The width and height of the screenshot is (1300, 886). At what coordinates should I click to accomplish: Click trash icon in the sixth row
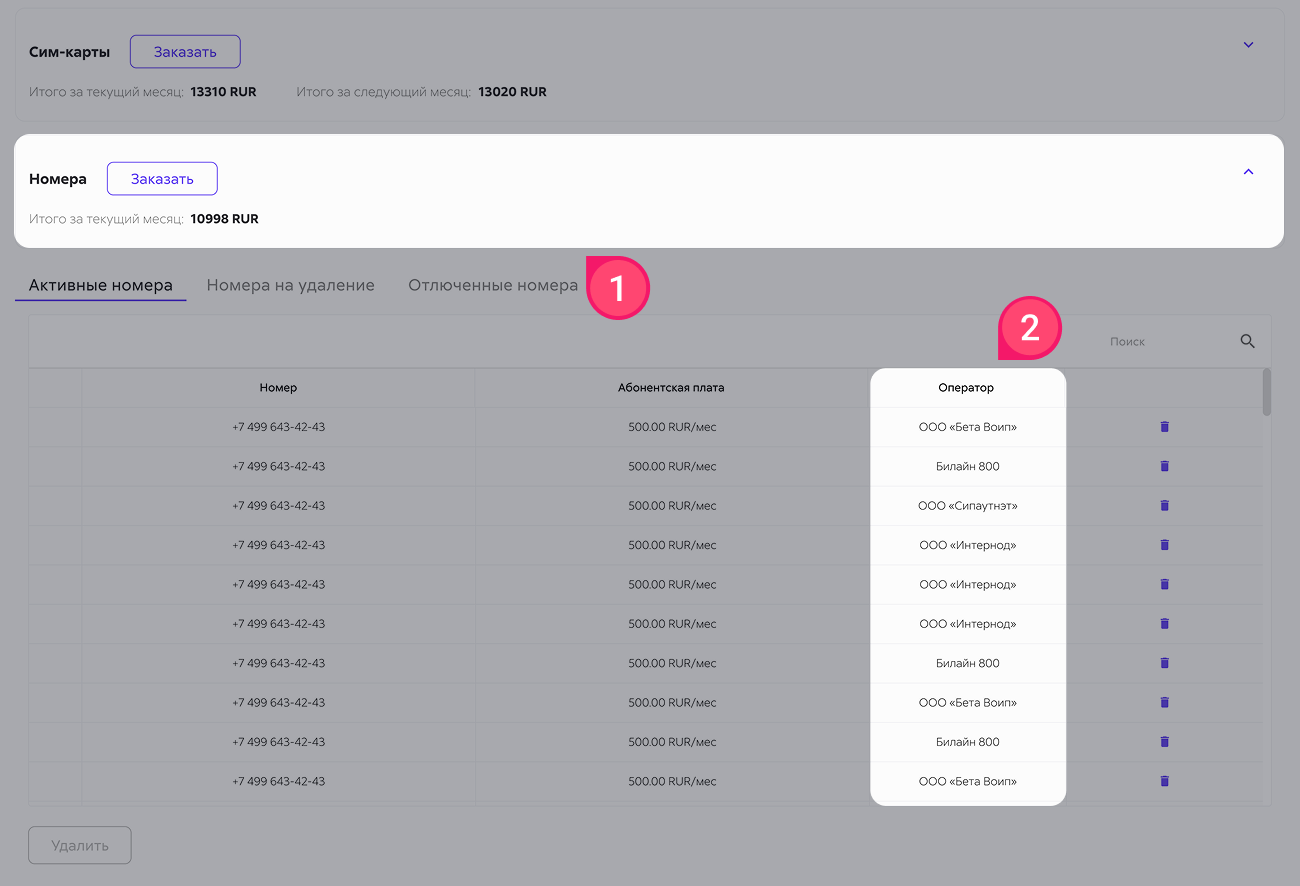click(x=1164, y=624)
